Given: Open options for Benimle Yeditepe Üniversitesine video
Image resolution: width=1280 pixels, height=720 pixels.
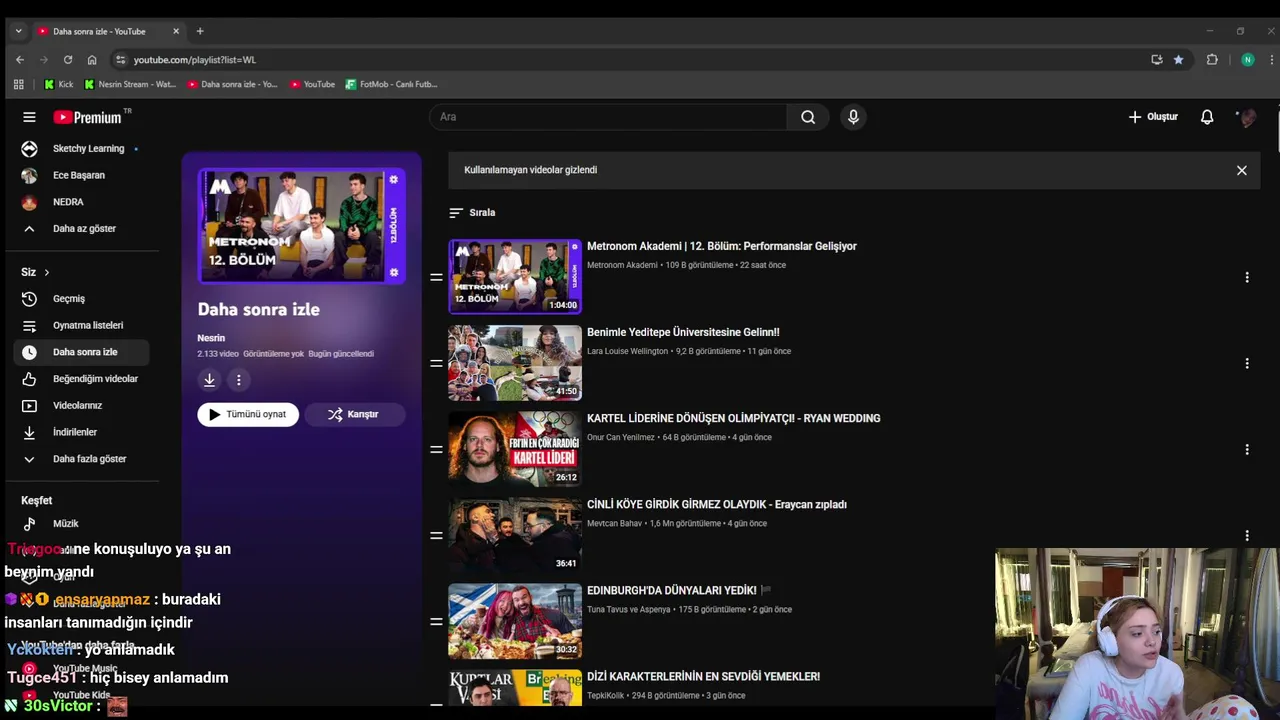Looking at the screenshot, I should point(1247,363).
